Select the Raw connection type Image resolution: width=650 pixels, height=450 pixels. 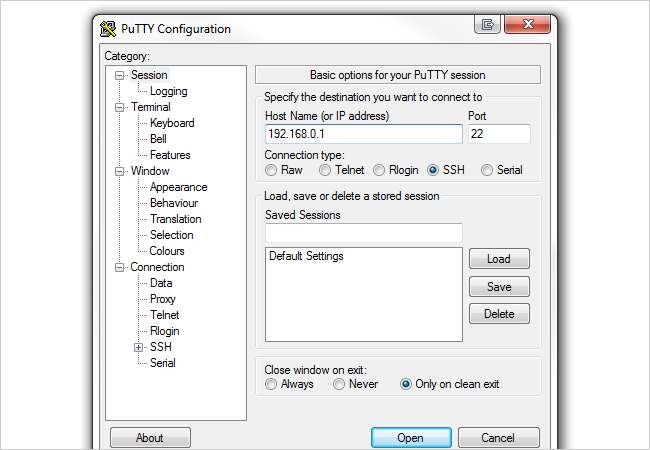click(x=270, y=170)
